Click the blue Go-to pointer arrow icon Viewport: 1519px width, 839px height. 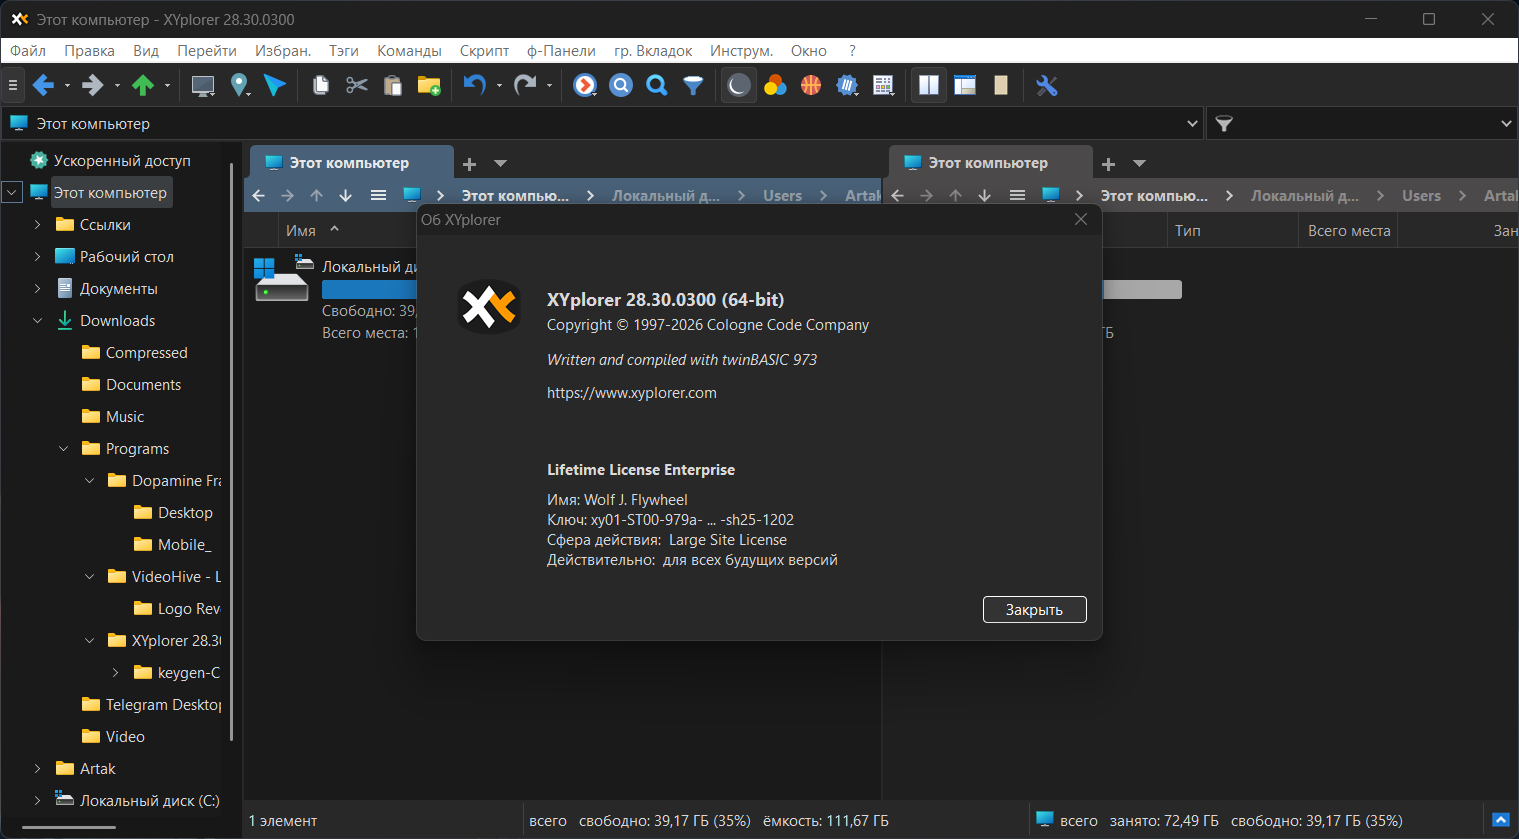pyautogui.click(x=275, y=86)
